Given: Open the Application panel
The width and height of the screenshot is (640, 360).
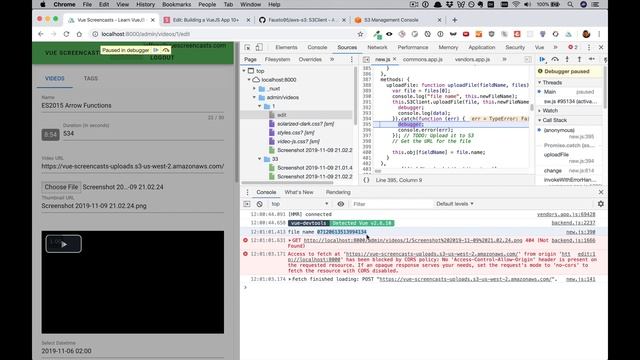Looking at the screenshot, I should pos(482,47).
